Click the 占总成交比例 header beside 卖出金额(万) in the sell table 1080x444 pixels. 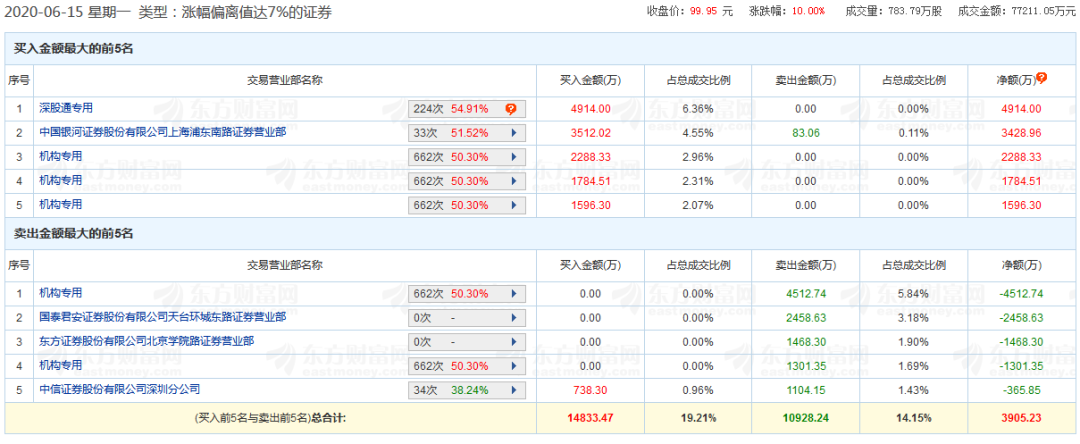coord(914,265)
